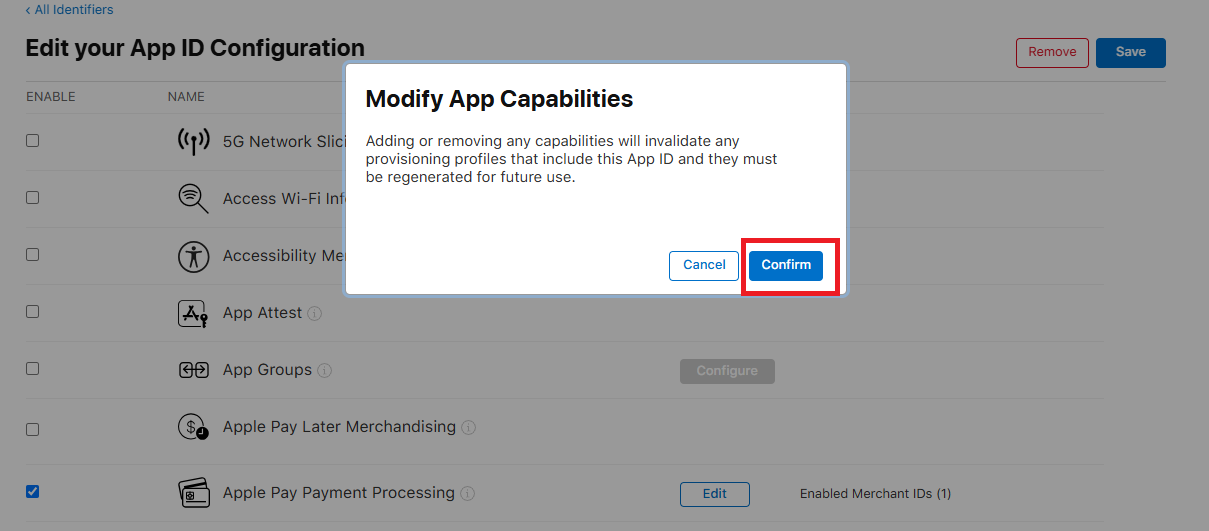
Task: Cancel the Modify App Capabilities dialog
Action: point(704,265)
